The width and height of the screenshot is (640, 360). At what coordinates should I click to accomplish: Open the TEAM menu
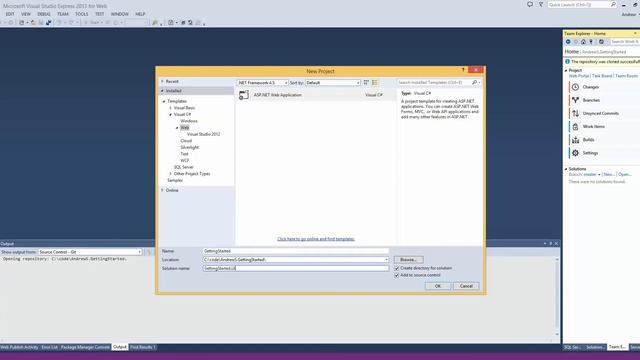pyautogui.click(x=62, y=14)
